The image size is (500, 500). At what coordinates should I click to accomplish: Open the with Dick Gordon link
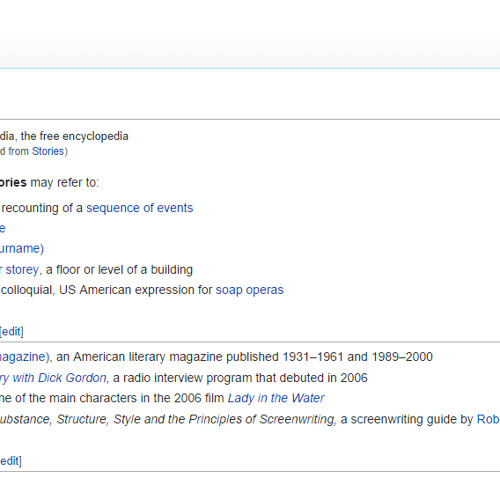point(53,378)
